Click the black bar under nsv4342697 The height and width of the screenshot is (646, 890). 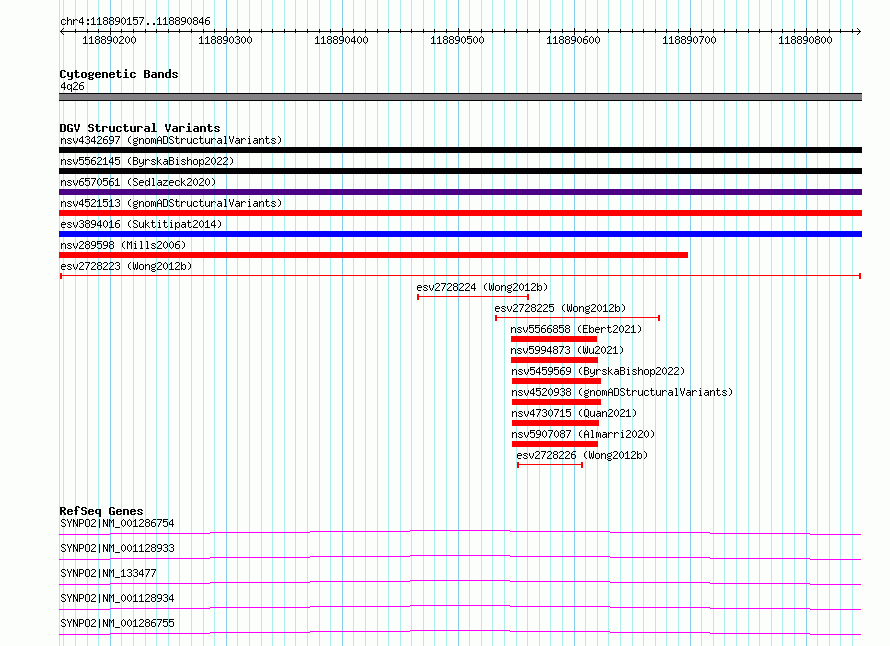pyautogui.click(x=460, y=150)
